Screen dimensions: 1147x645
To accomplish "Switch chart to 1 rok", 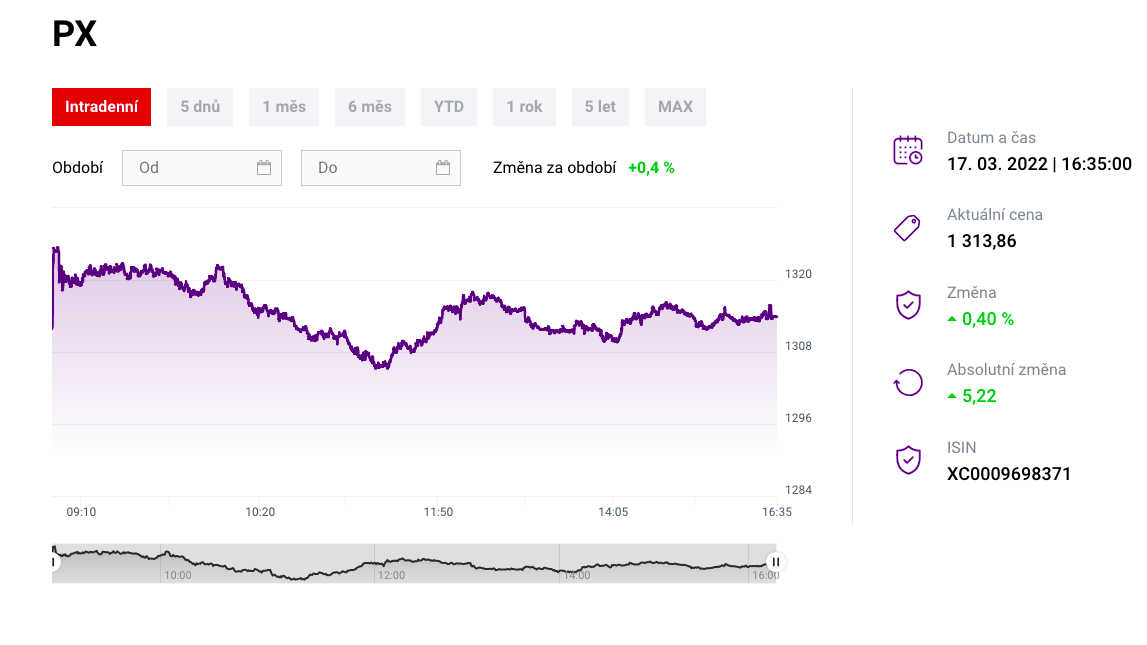I will coord(524,107).
